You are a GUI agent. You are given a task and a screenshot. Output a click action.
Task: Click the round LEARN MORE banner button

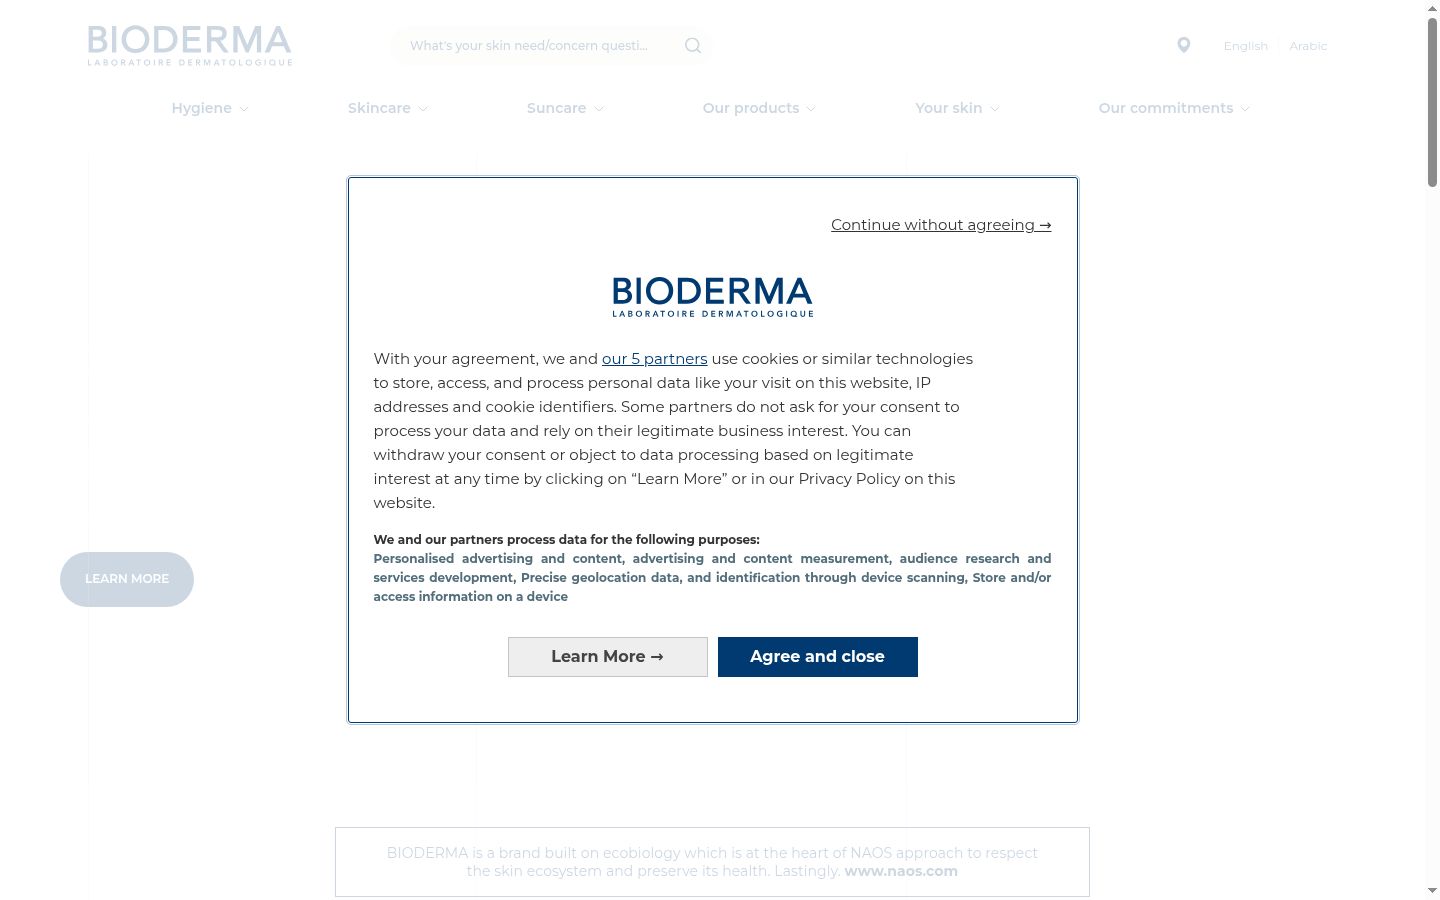(127, 579)
